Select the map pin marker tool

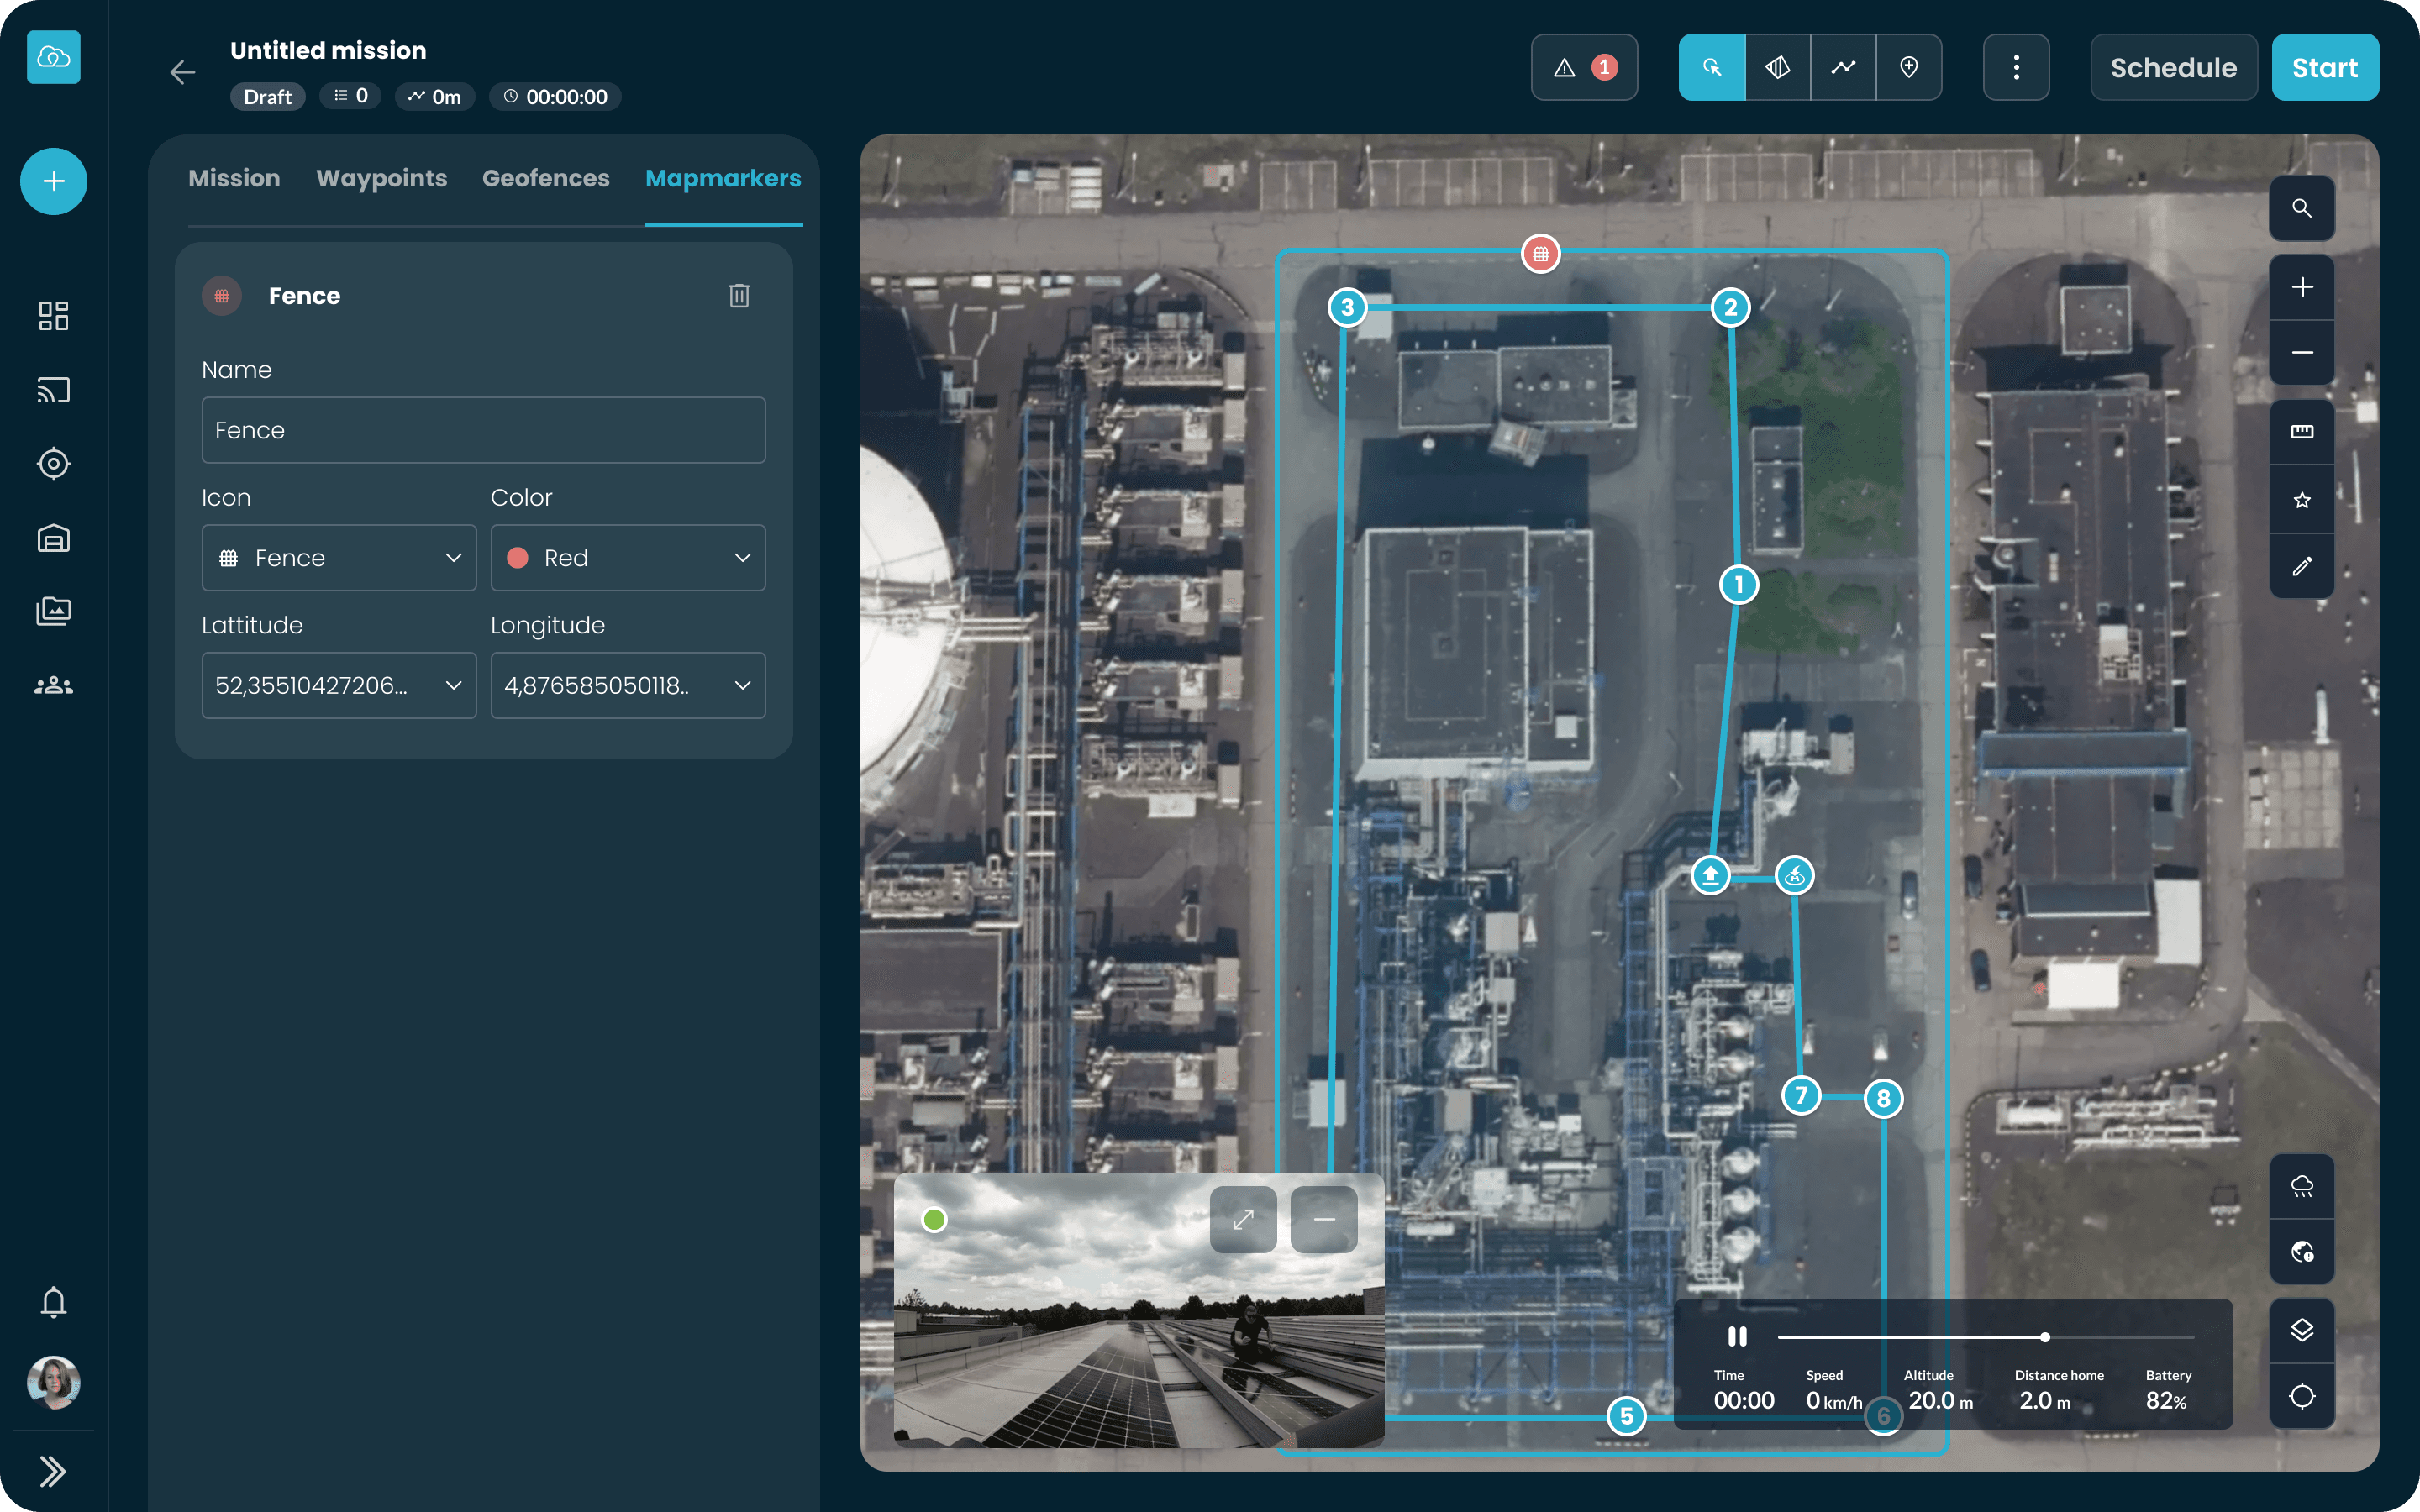point(1908,67)
